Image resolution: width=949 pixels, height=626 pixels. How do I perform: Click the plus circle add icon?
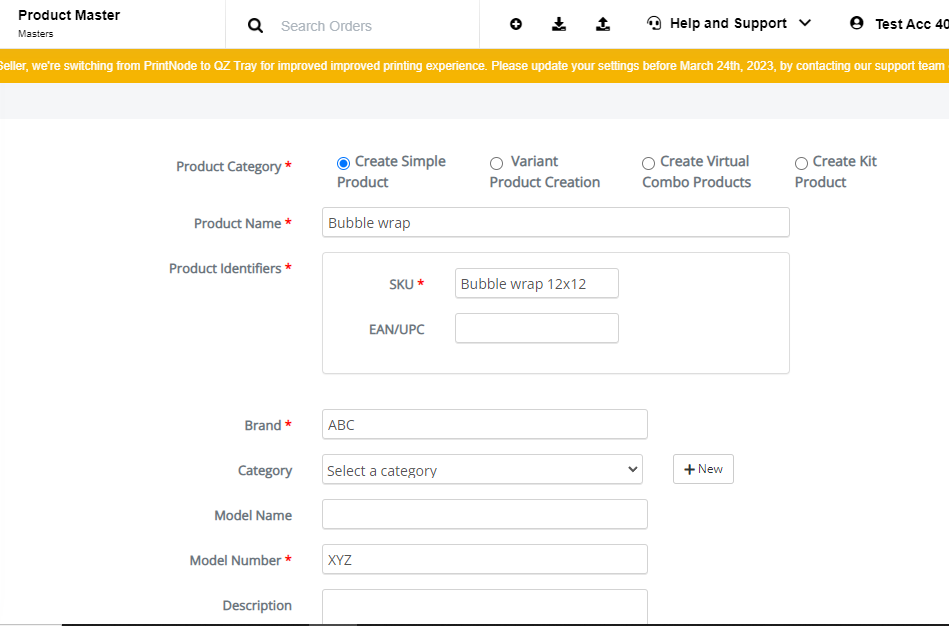[x=516, y=24]
